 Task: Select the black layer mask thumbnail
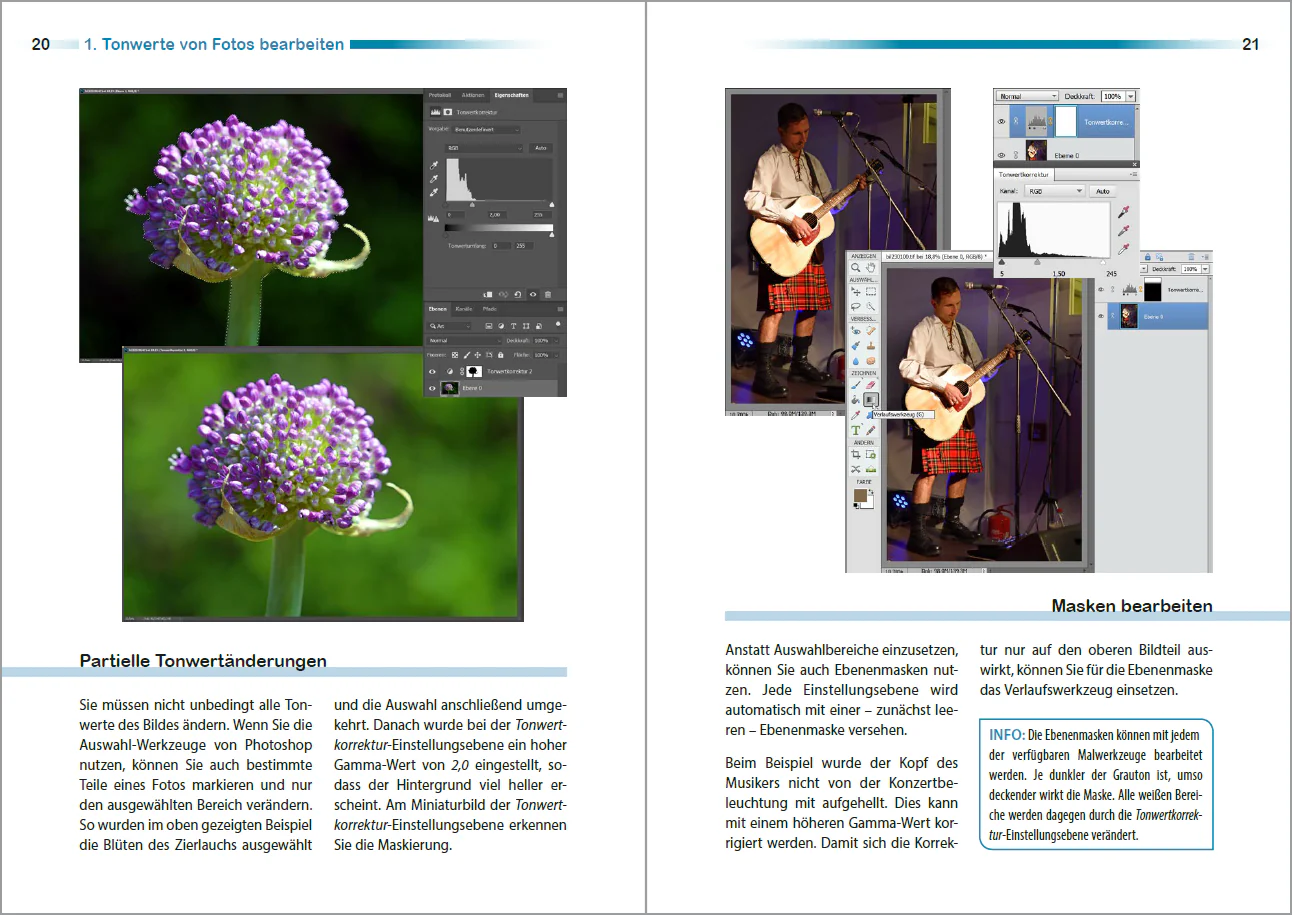pos(1153,289)
